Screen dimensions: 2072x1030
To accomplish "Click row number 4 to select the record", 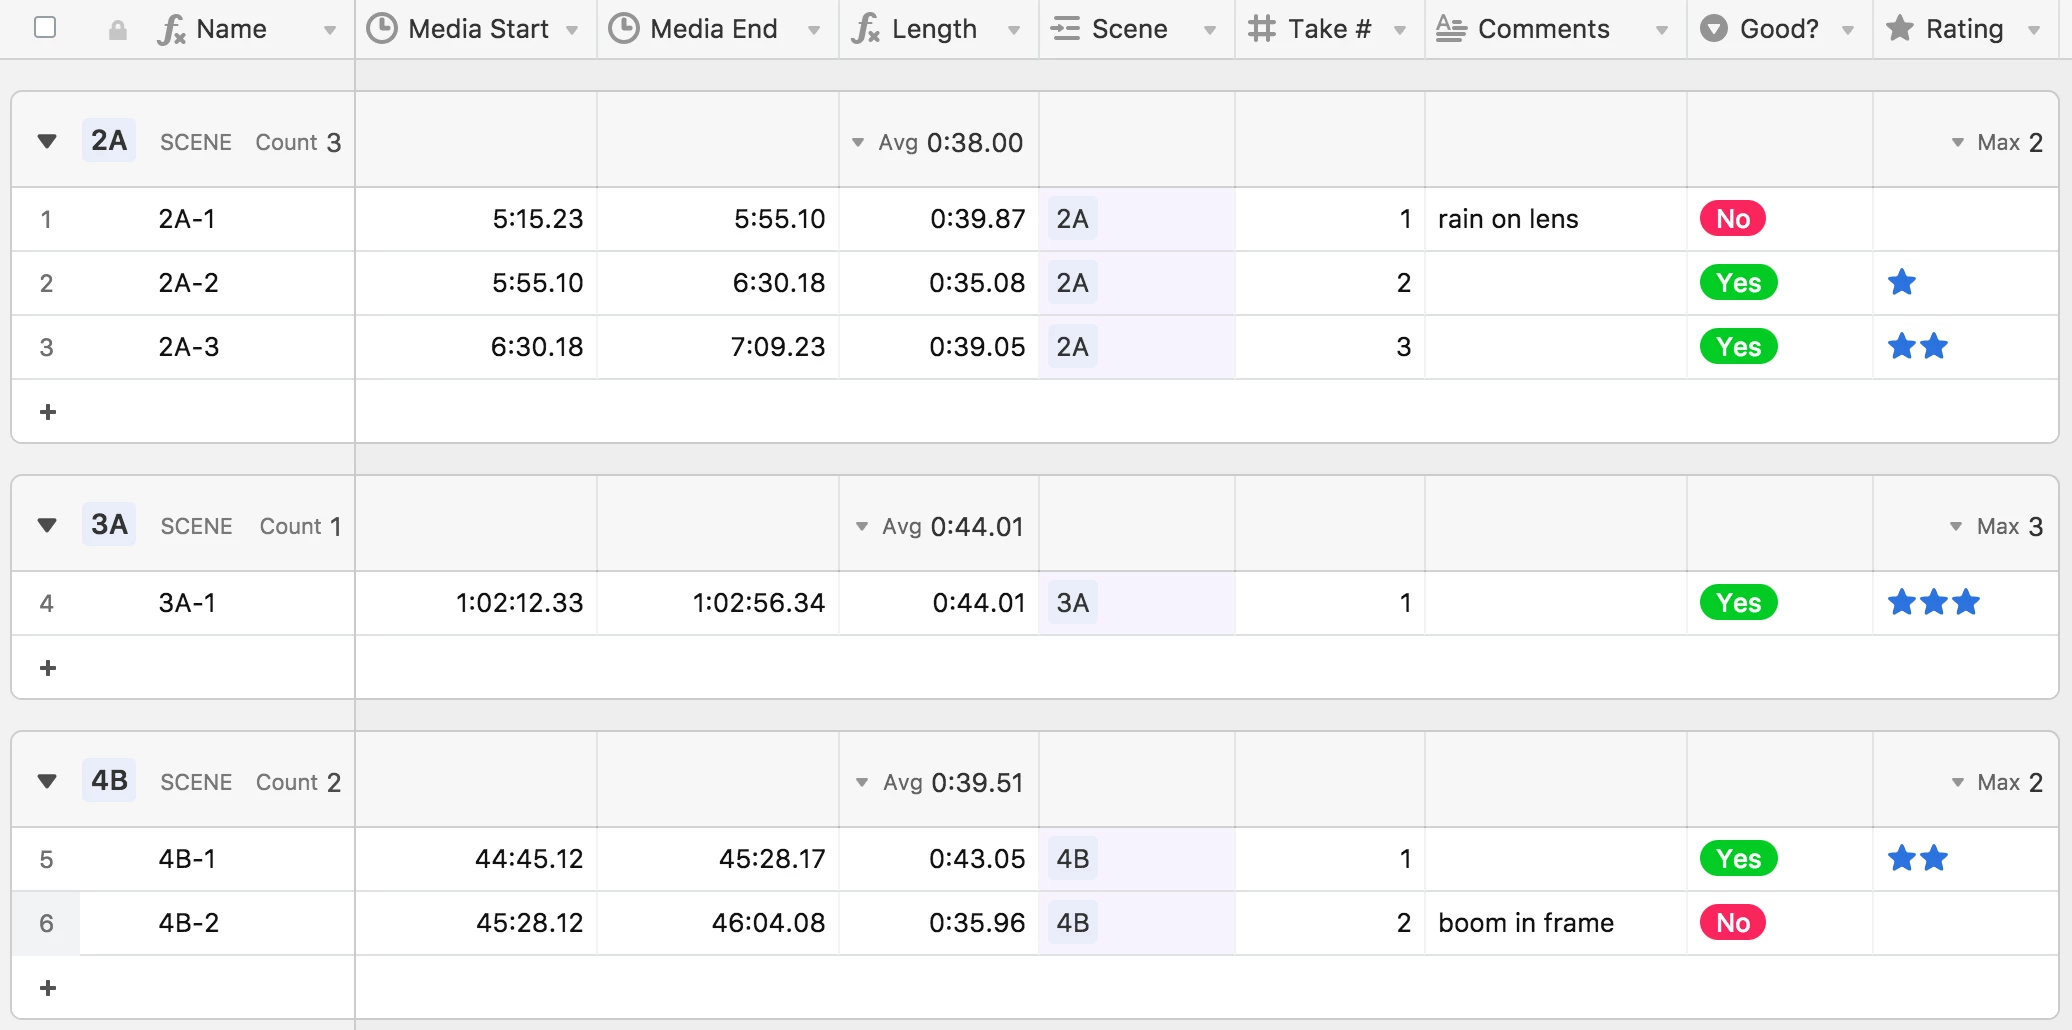I will (46, 603).
